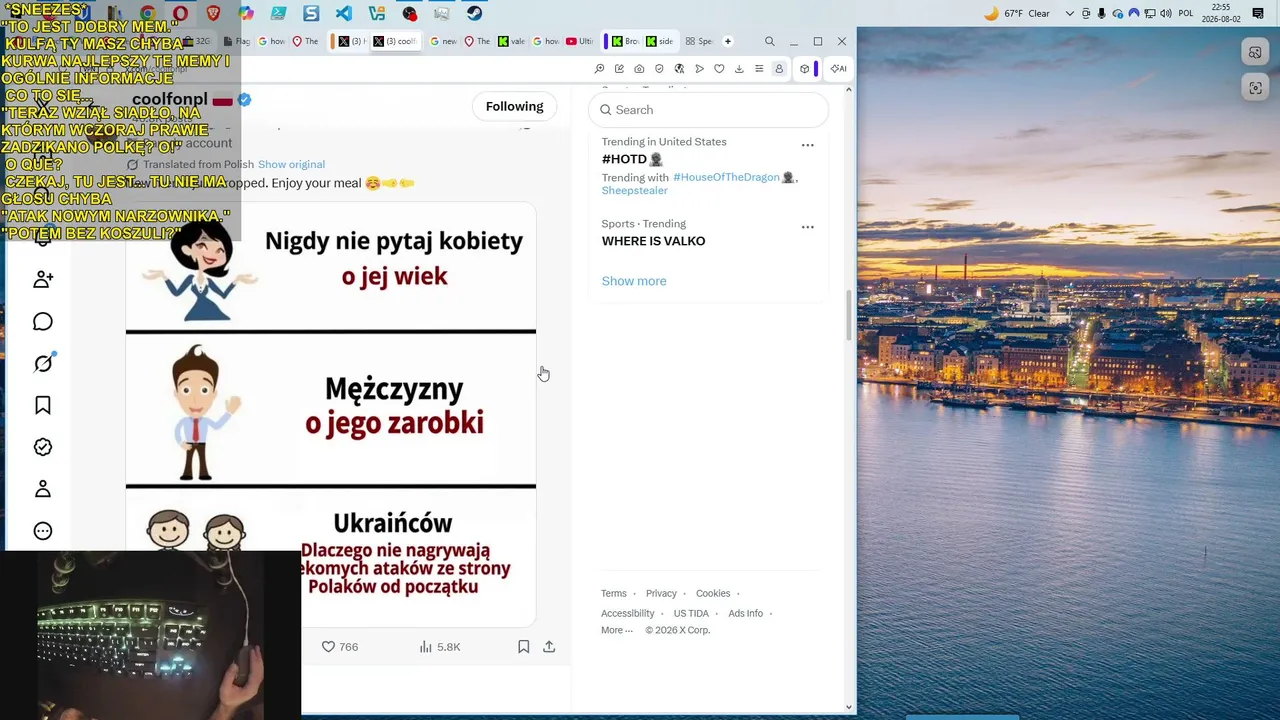Open the #HOTD trending topic
The height and width of the screenshot is (720, 1280).
(632, 159)
